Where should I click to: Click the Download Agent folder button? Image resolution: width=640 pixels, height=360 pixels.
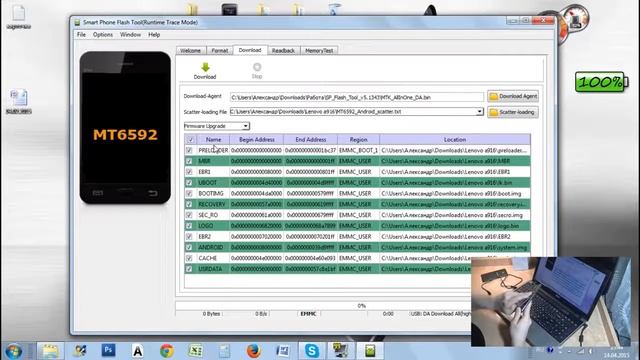(x=513, y=96)
